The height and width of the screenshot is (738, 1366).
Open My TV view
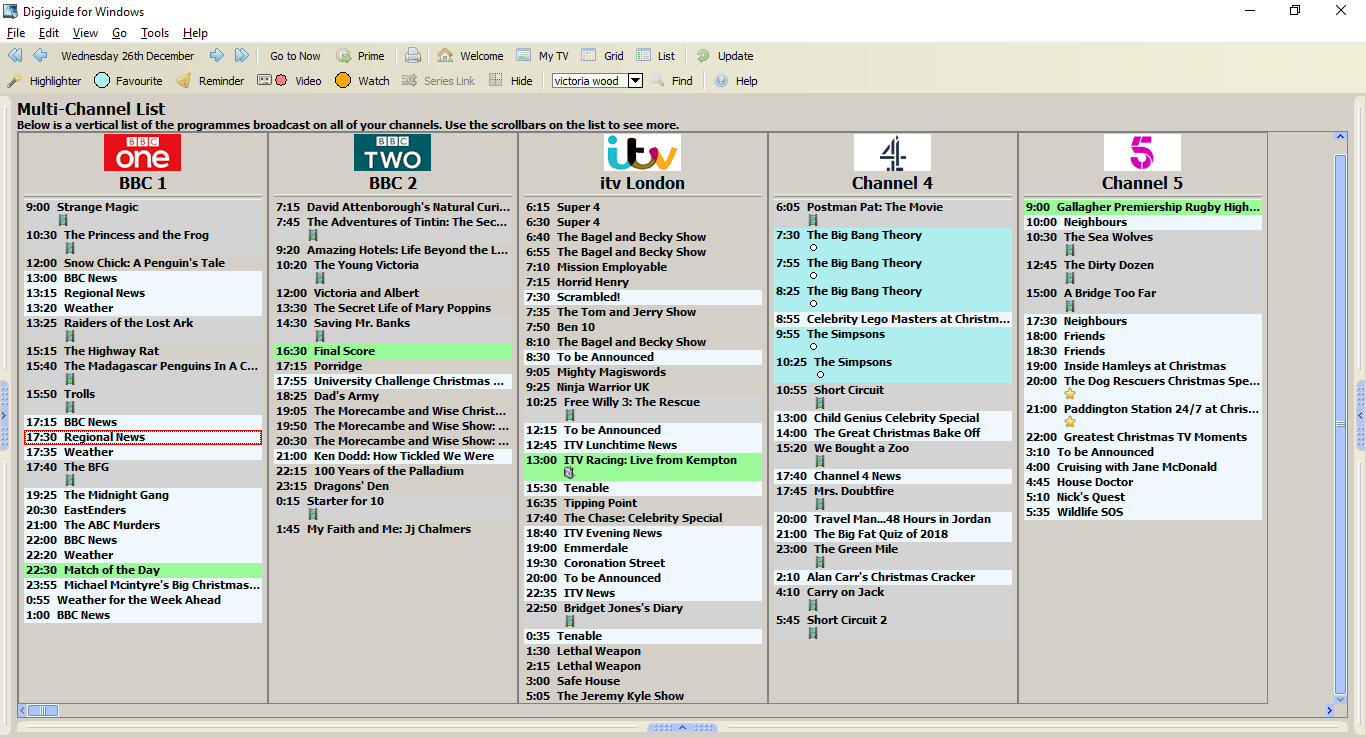pos(542,56)
